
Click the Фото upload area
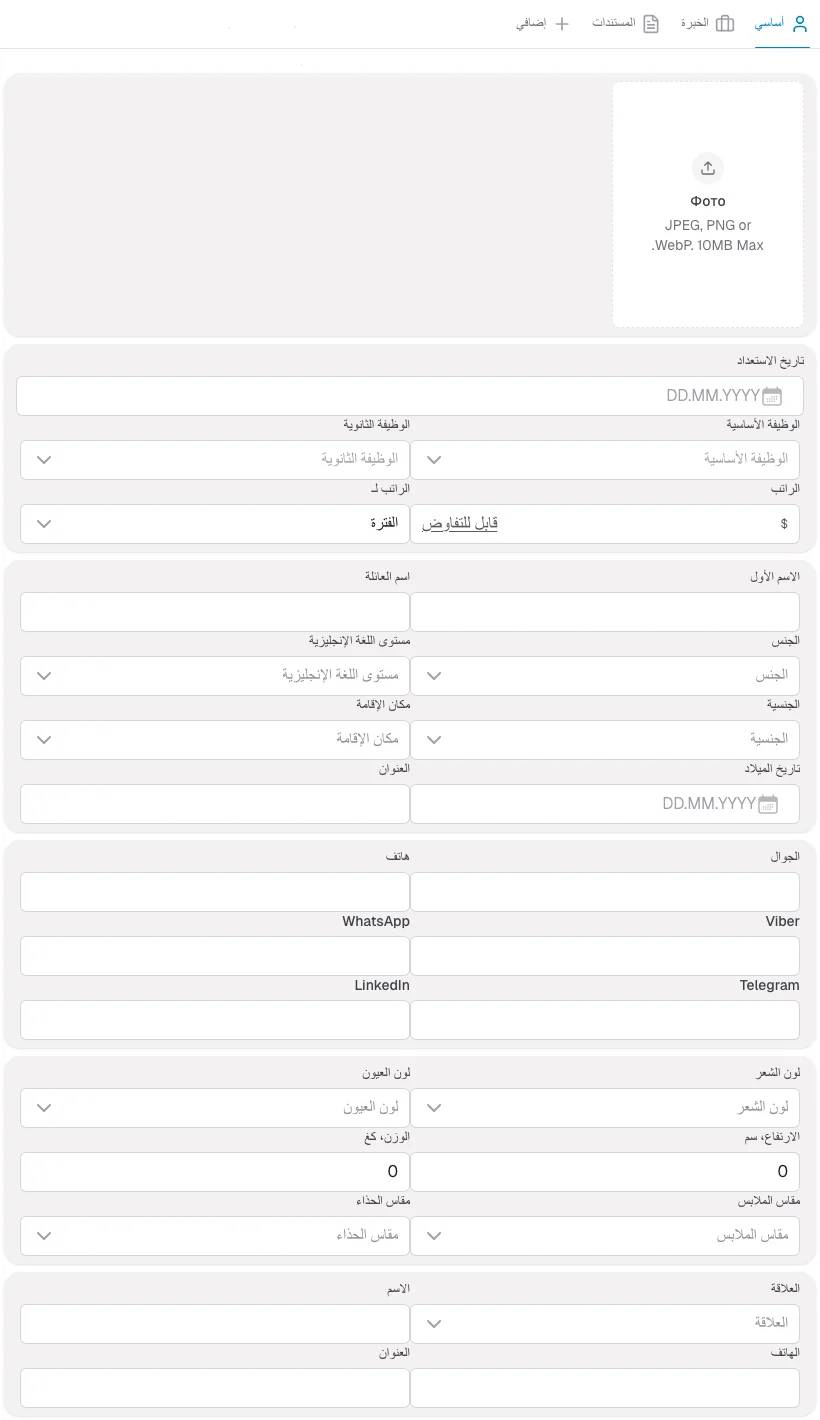(707, 203)
